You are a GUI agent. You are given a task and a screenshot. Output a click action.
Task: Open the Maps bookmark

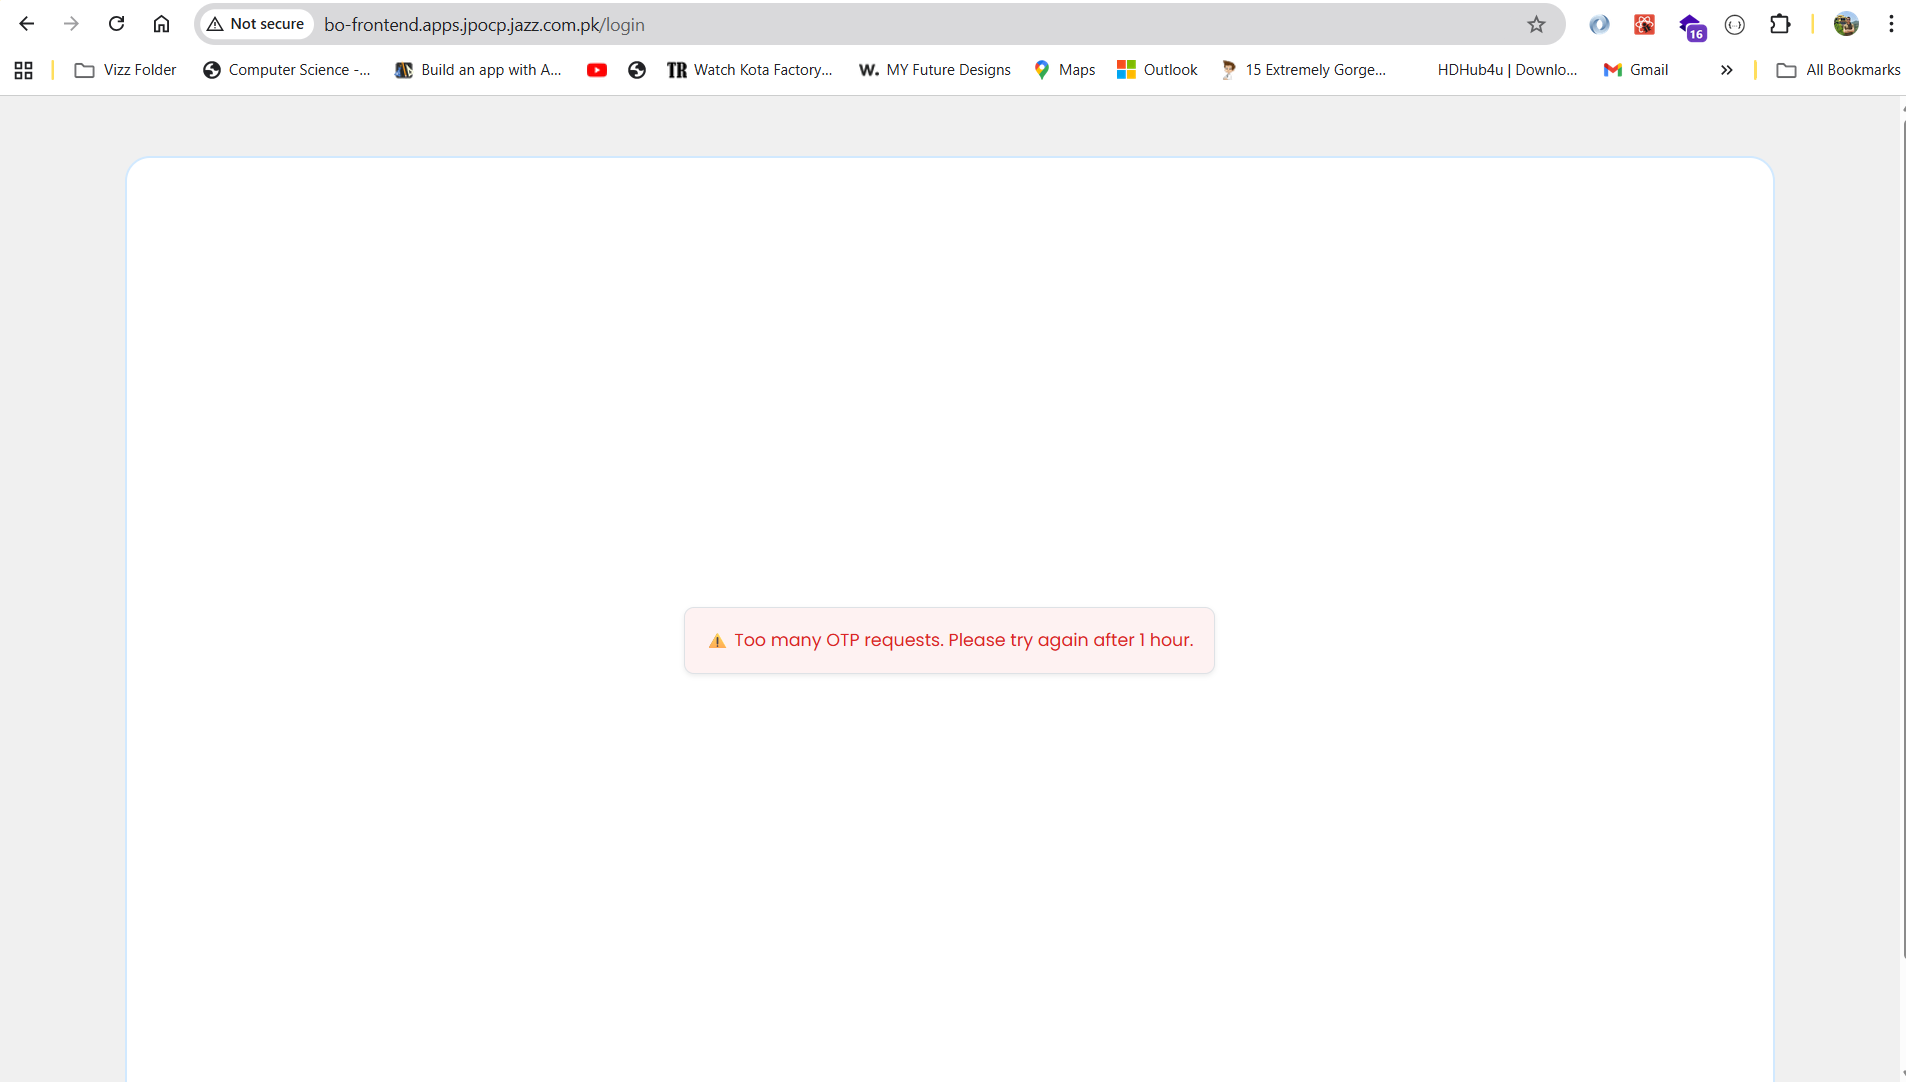[x=1065, y=70]
